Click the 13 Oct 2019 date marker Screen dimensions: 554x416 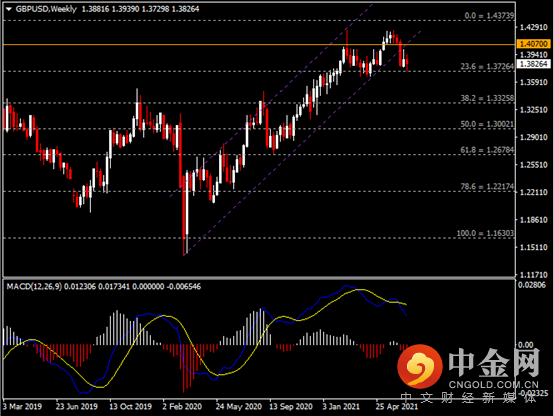[x=130, y=406]
